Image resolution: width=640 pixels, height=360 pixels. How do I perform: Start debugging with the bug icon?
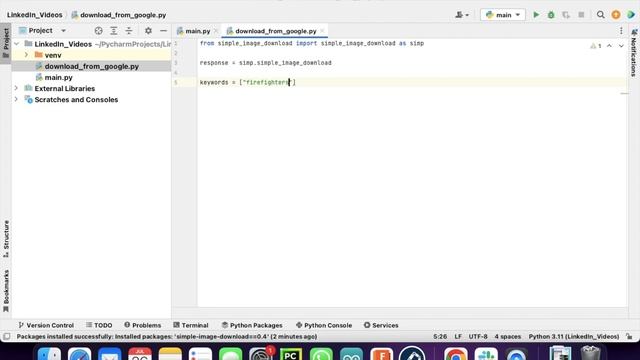(x=551, y=15)
